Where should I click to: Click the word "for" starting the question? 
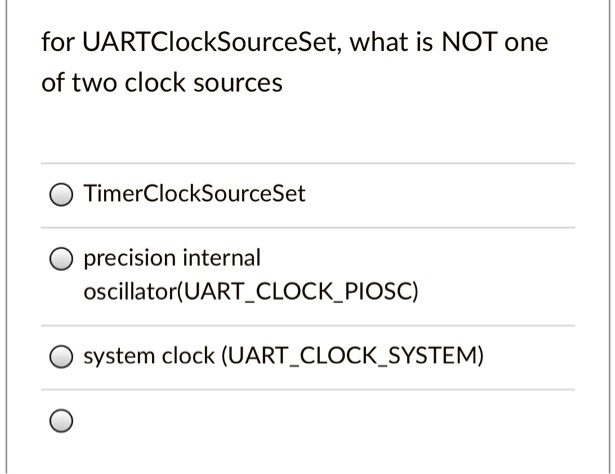[x=58, y=42]
